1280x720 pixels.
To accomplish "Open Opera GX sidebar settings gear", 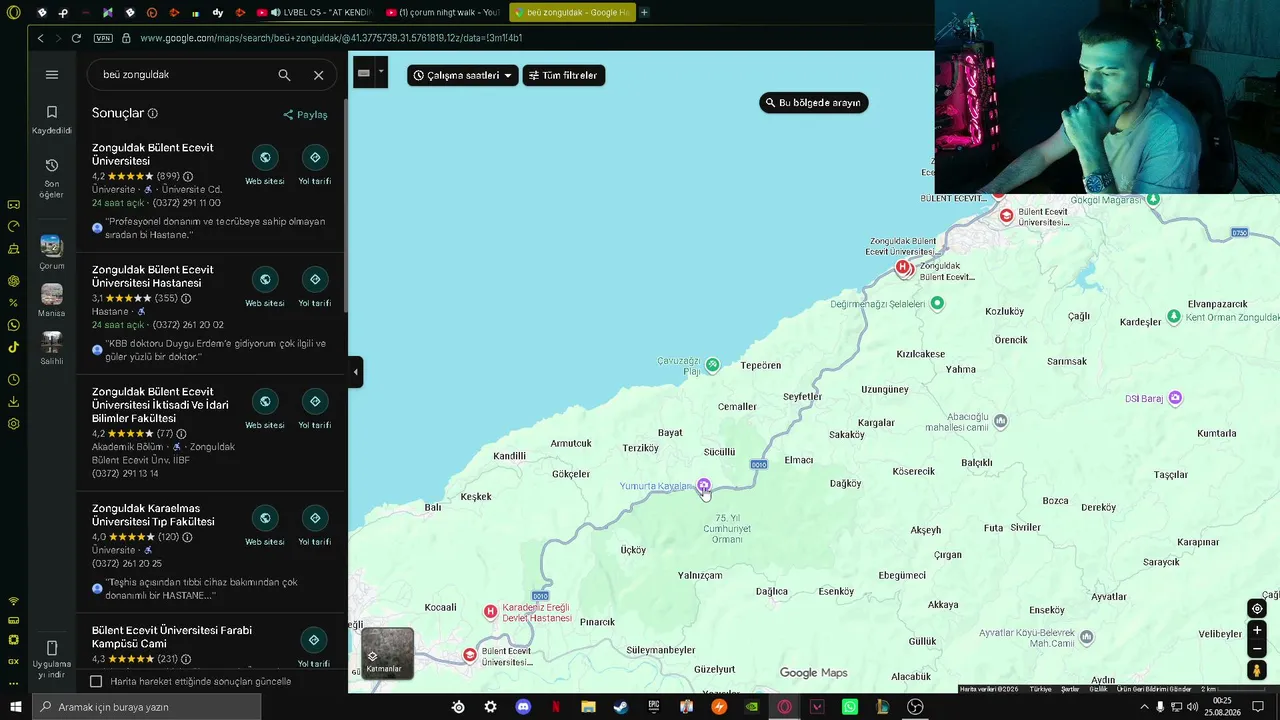I will click(14, 423).
